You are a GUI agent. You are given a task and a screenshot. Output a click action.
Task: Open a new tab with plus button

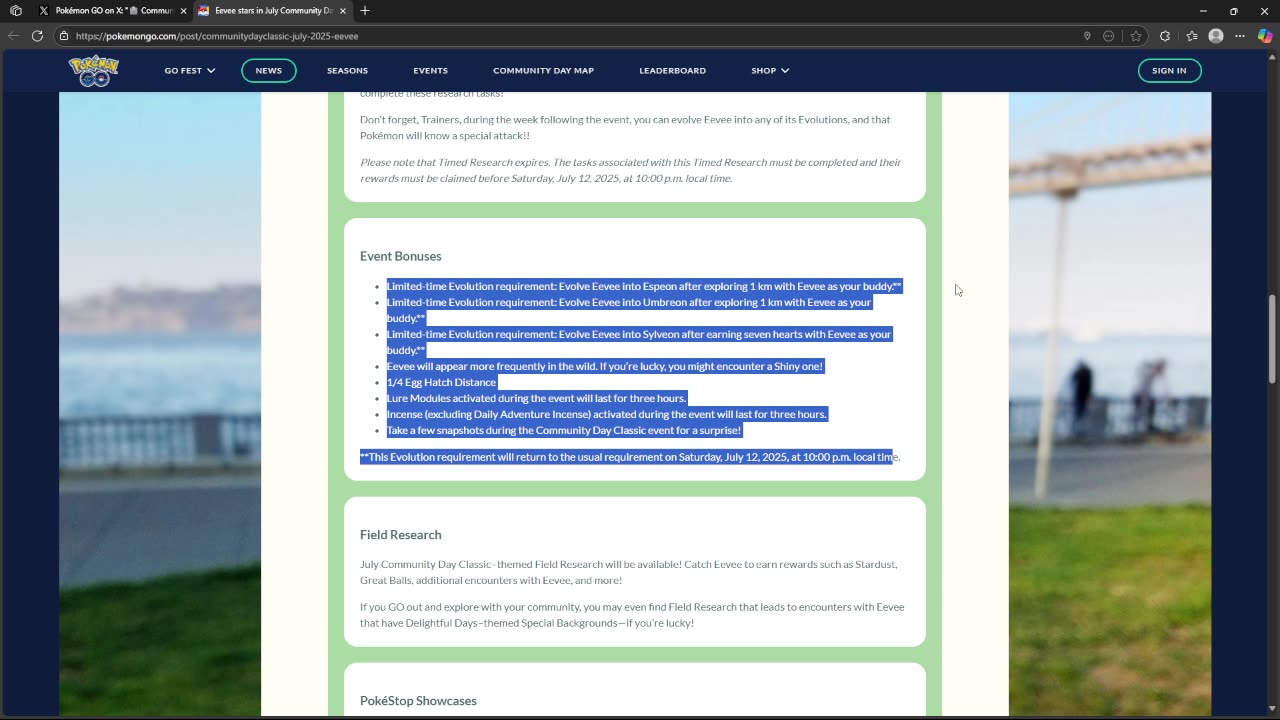(x=365, y=11)
